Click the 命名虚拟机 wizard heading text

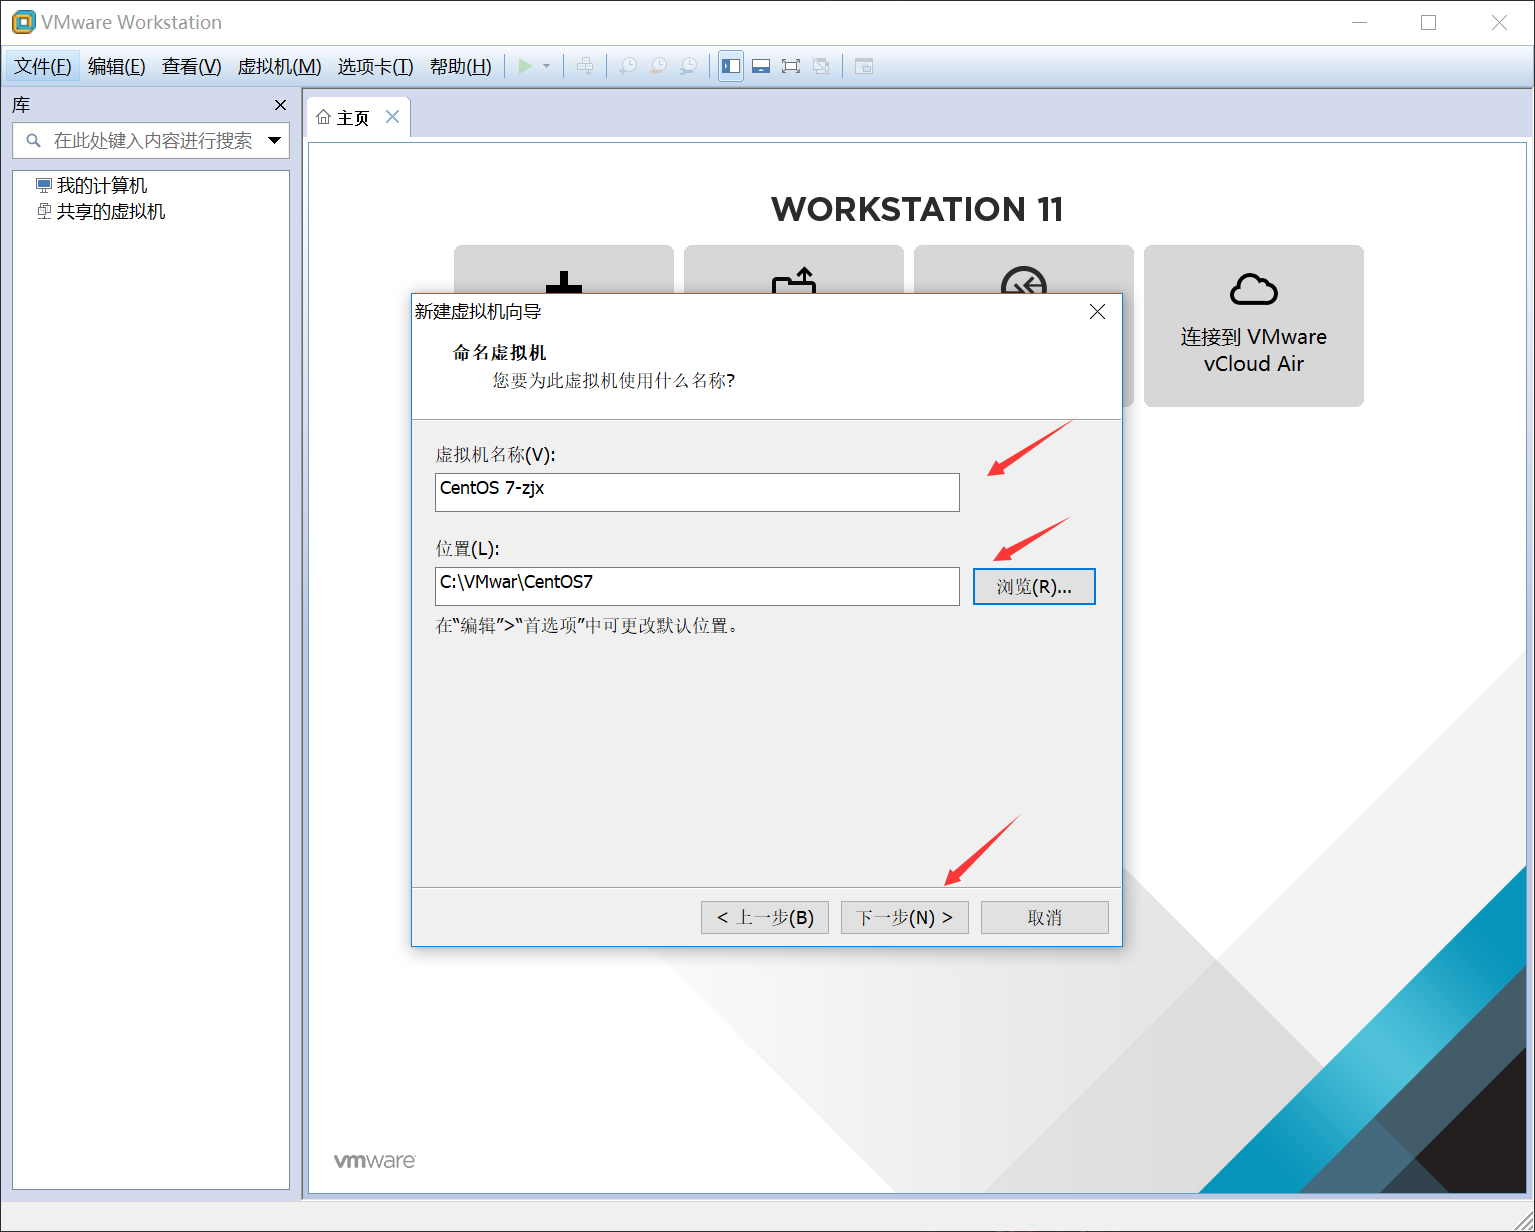pyautogui.click(x=499, y=352)
